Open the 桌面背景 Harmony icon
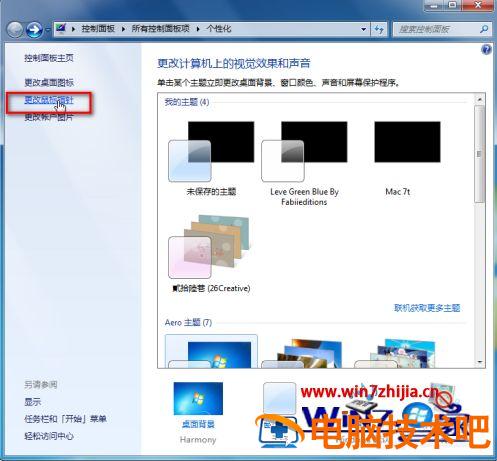Image resolution: width=497 pixels, height=461 pixels. (x=198, y=412)
